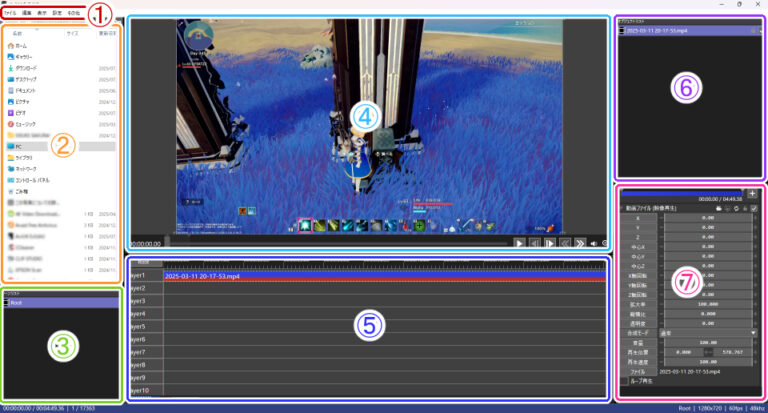This screenshot has width=768, height=413.
Task: Toggle the video file object's enable checkbox
Action: click(754, 208)
